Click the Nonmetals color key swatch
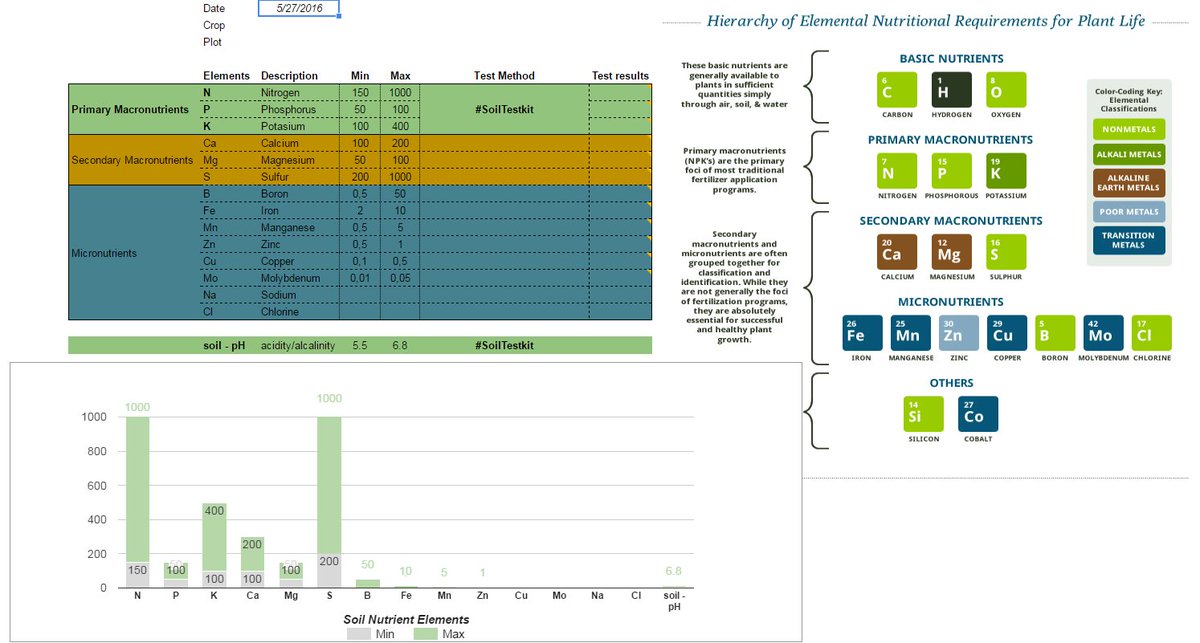This screenshot has width=1200, height=643. (x=1128, y=129)
